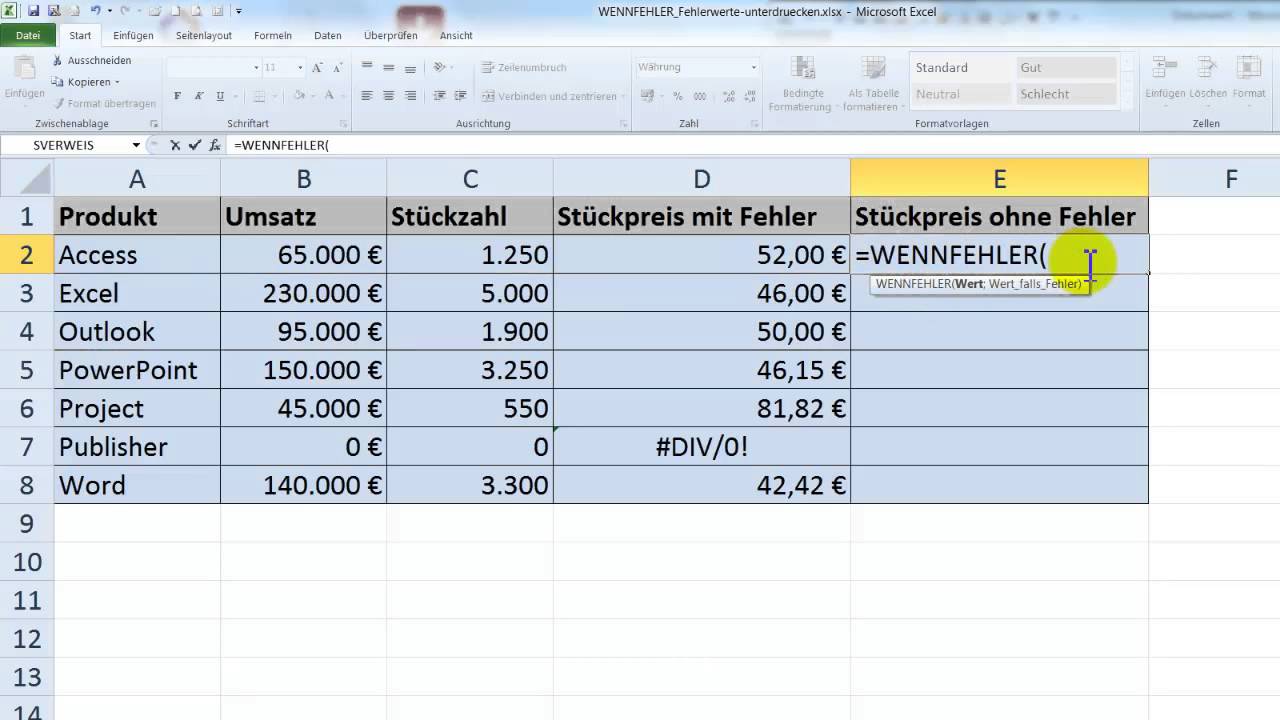Click the Save icon in quick access toolbar
1280x720 pixels.
coord(33,11)
